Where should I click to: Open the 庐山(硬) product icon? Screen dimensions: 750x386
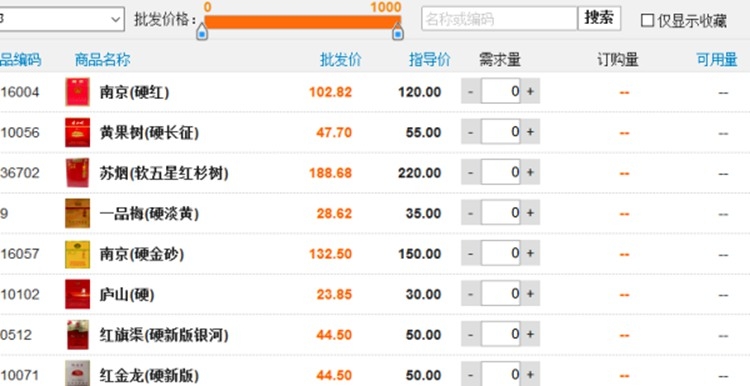point(77,294)
